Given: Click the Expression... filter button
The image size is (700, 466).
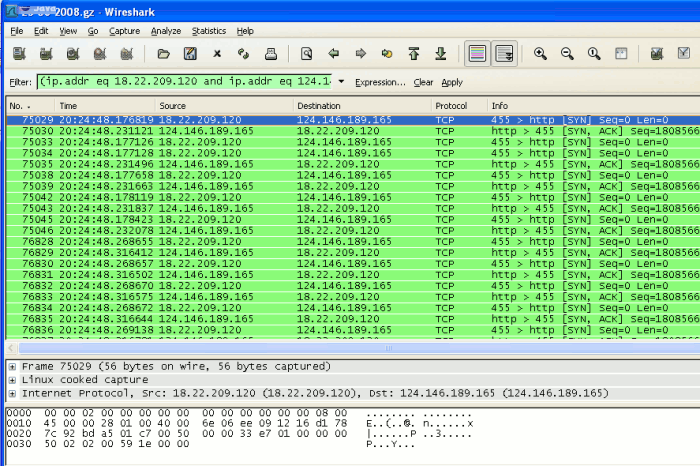Looking at the screenshot, I should [x=380, y=82].
